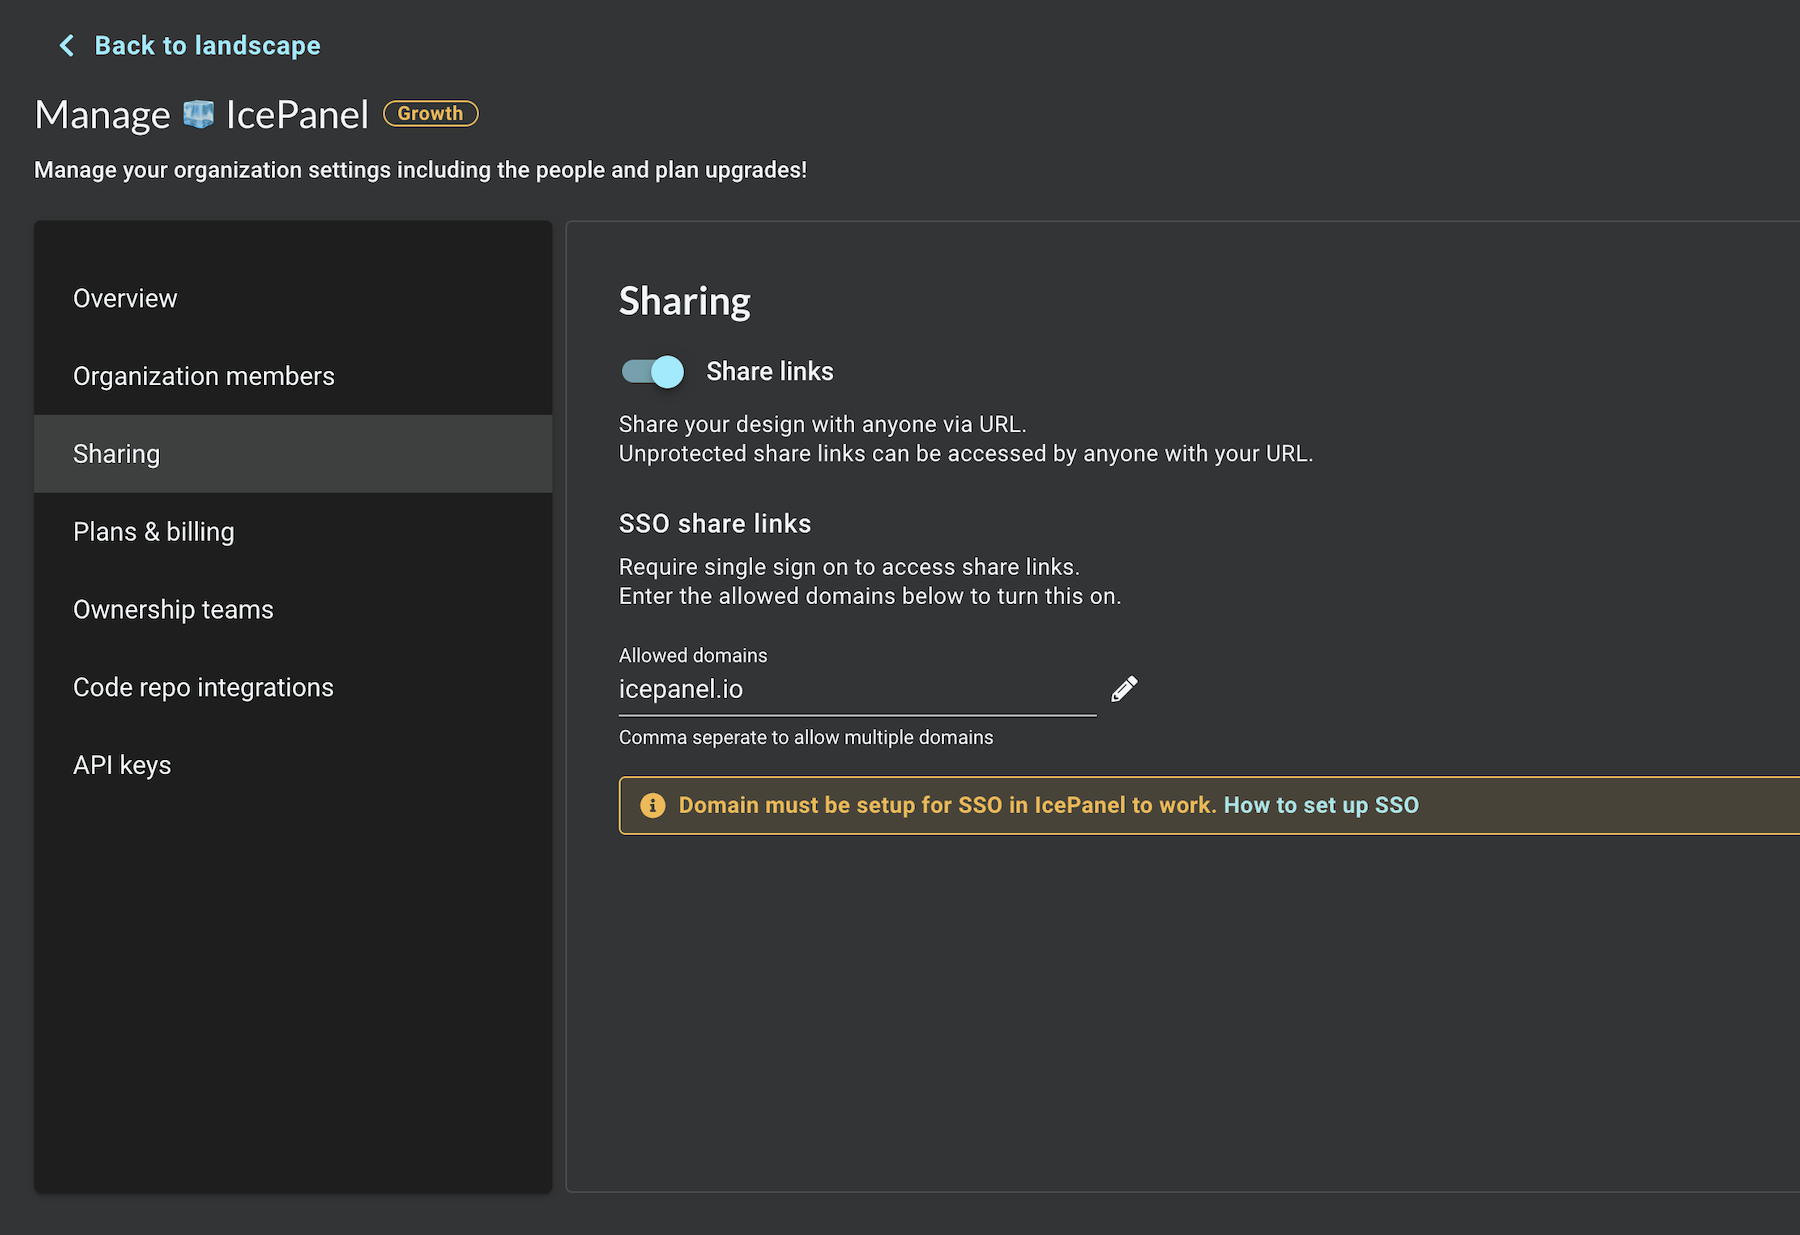Open the Ownership teams section
The image size is (1800, 1235).
pyautogui.click(x=173, y=610)
